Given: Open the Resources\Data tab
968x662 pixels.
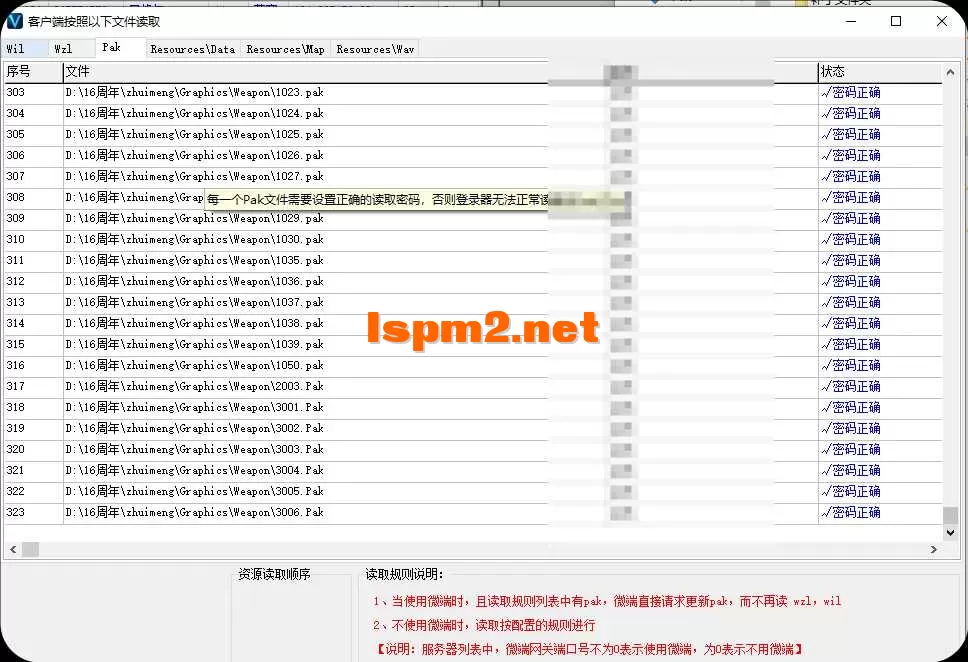Looking at the screenshot, I should 193,49.
